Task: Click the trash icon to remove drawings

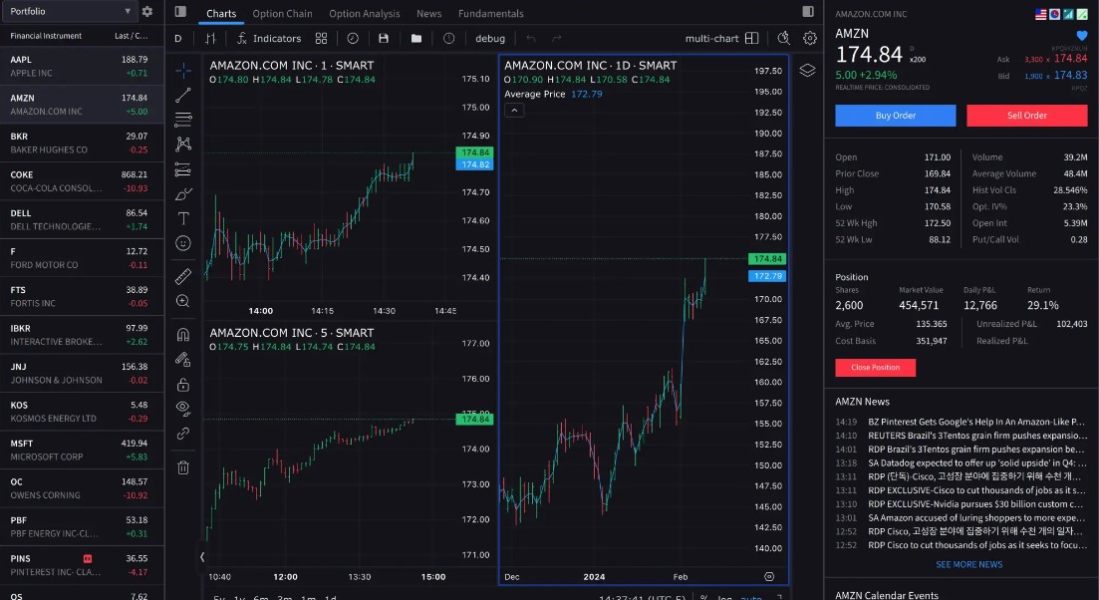Action: (x=183, y=467)
